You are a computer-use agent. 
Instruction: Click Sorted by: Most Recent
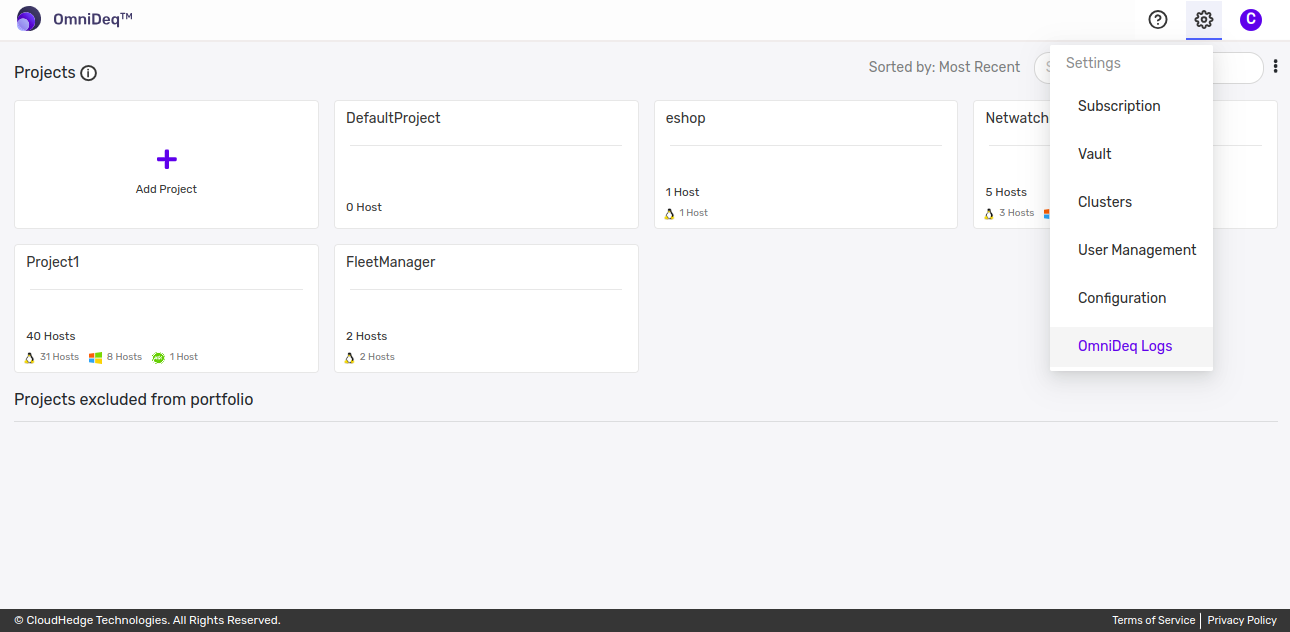[x=944, y=67]
